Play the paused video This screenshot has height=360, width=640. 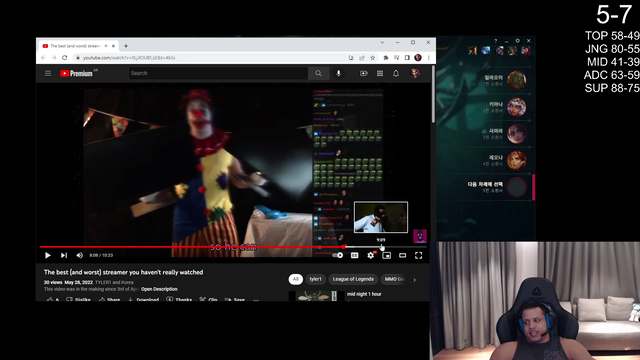47,256
